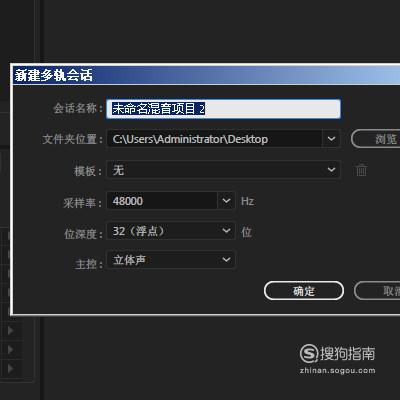Click the 48000 sample rate value field

pyautogui.click(x=162, y=201)
